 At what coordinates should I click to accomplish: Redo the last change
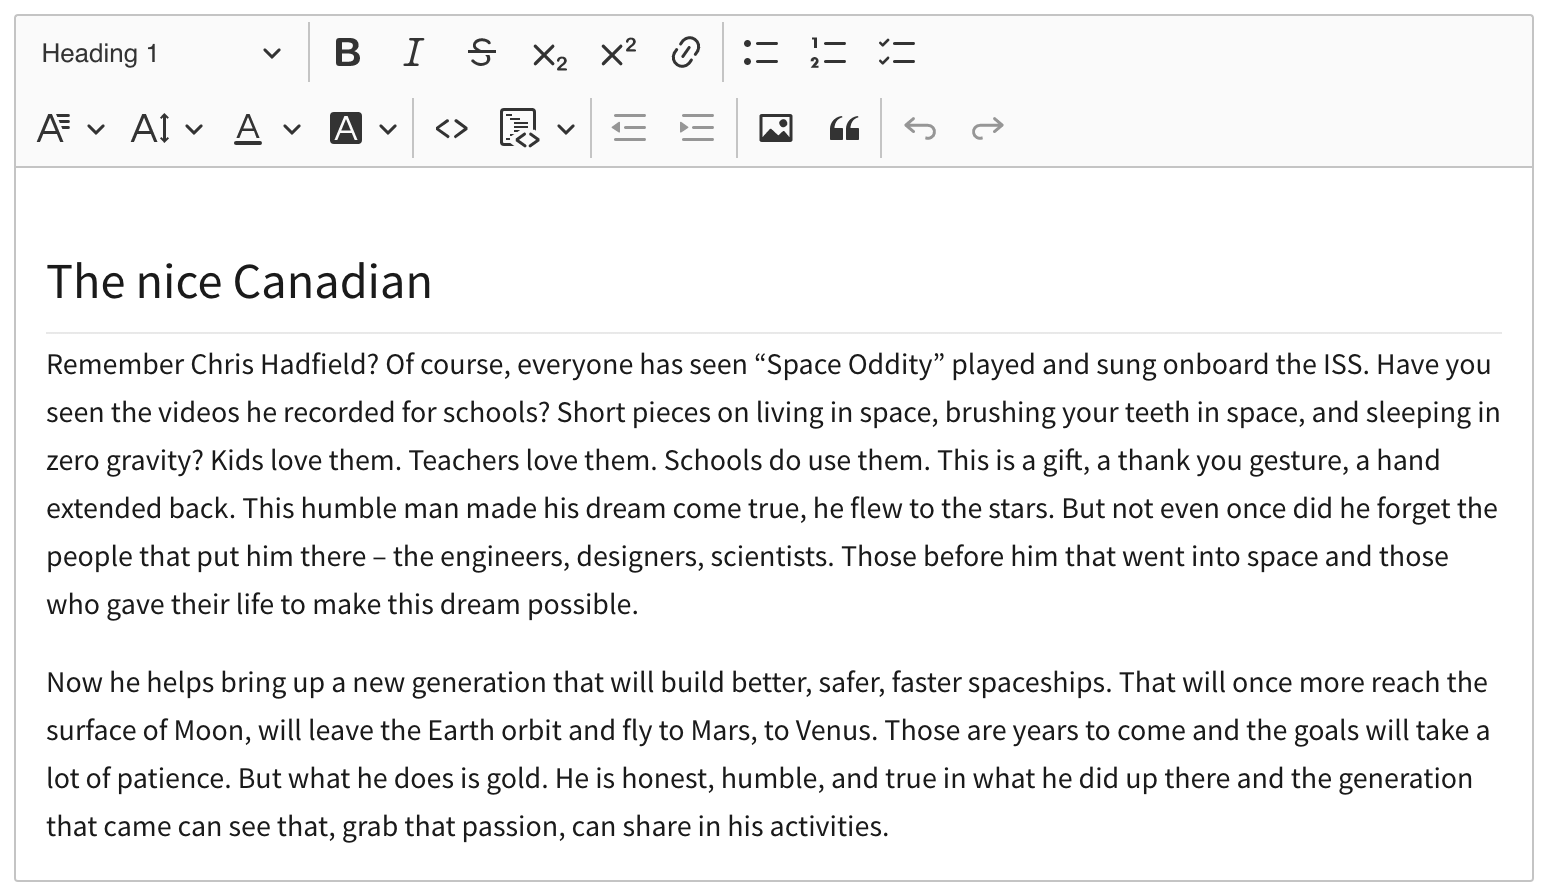coord(988,128)
